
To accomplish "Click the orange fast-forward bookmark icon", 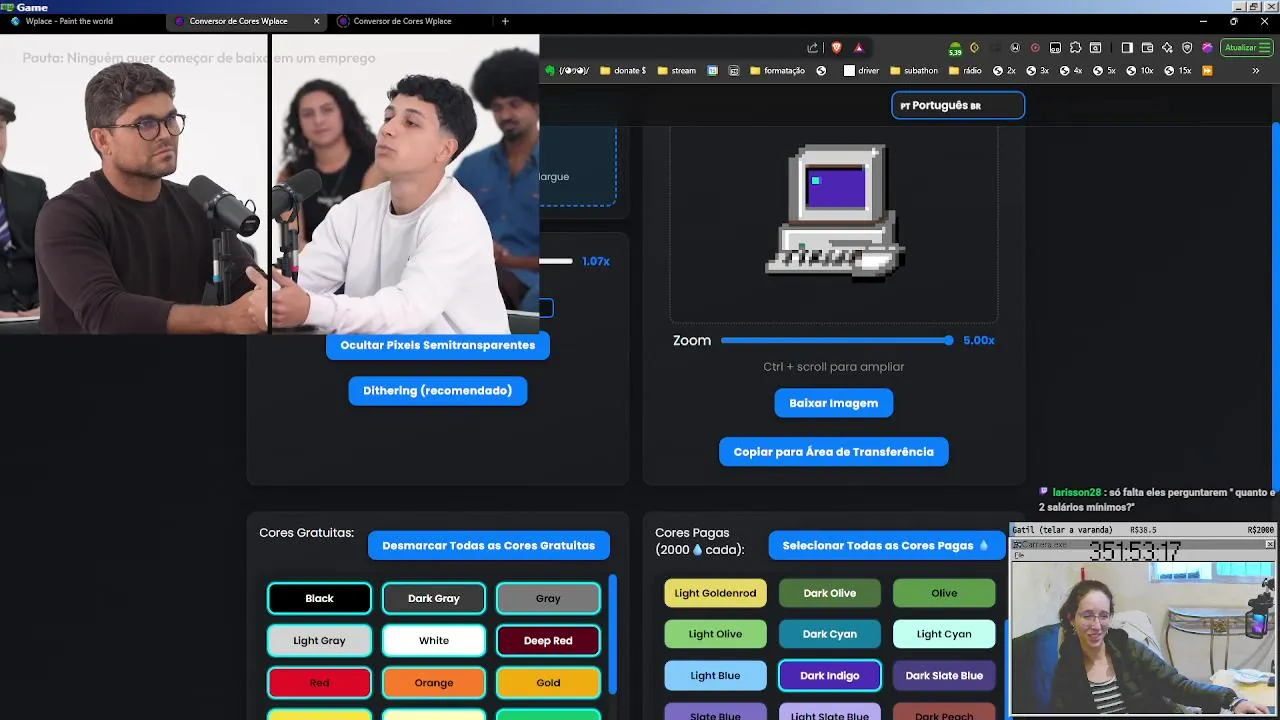I will (x=1207, y=71).
